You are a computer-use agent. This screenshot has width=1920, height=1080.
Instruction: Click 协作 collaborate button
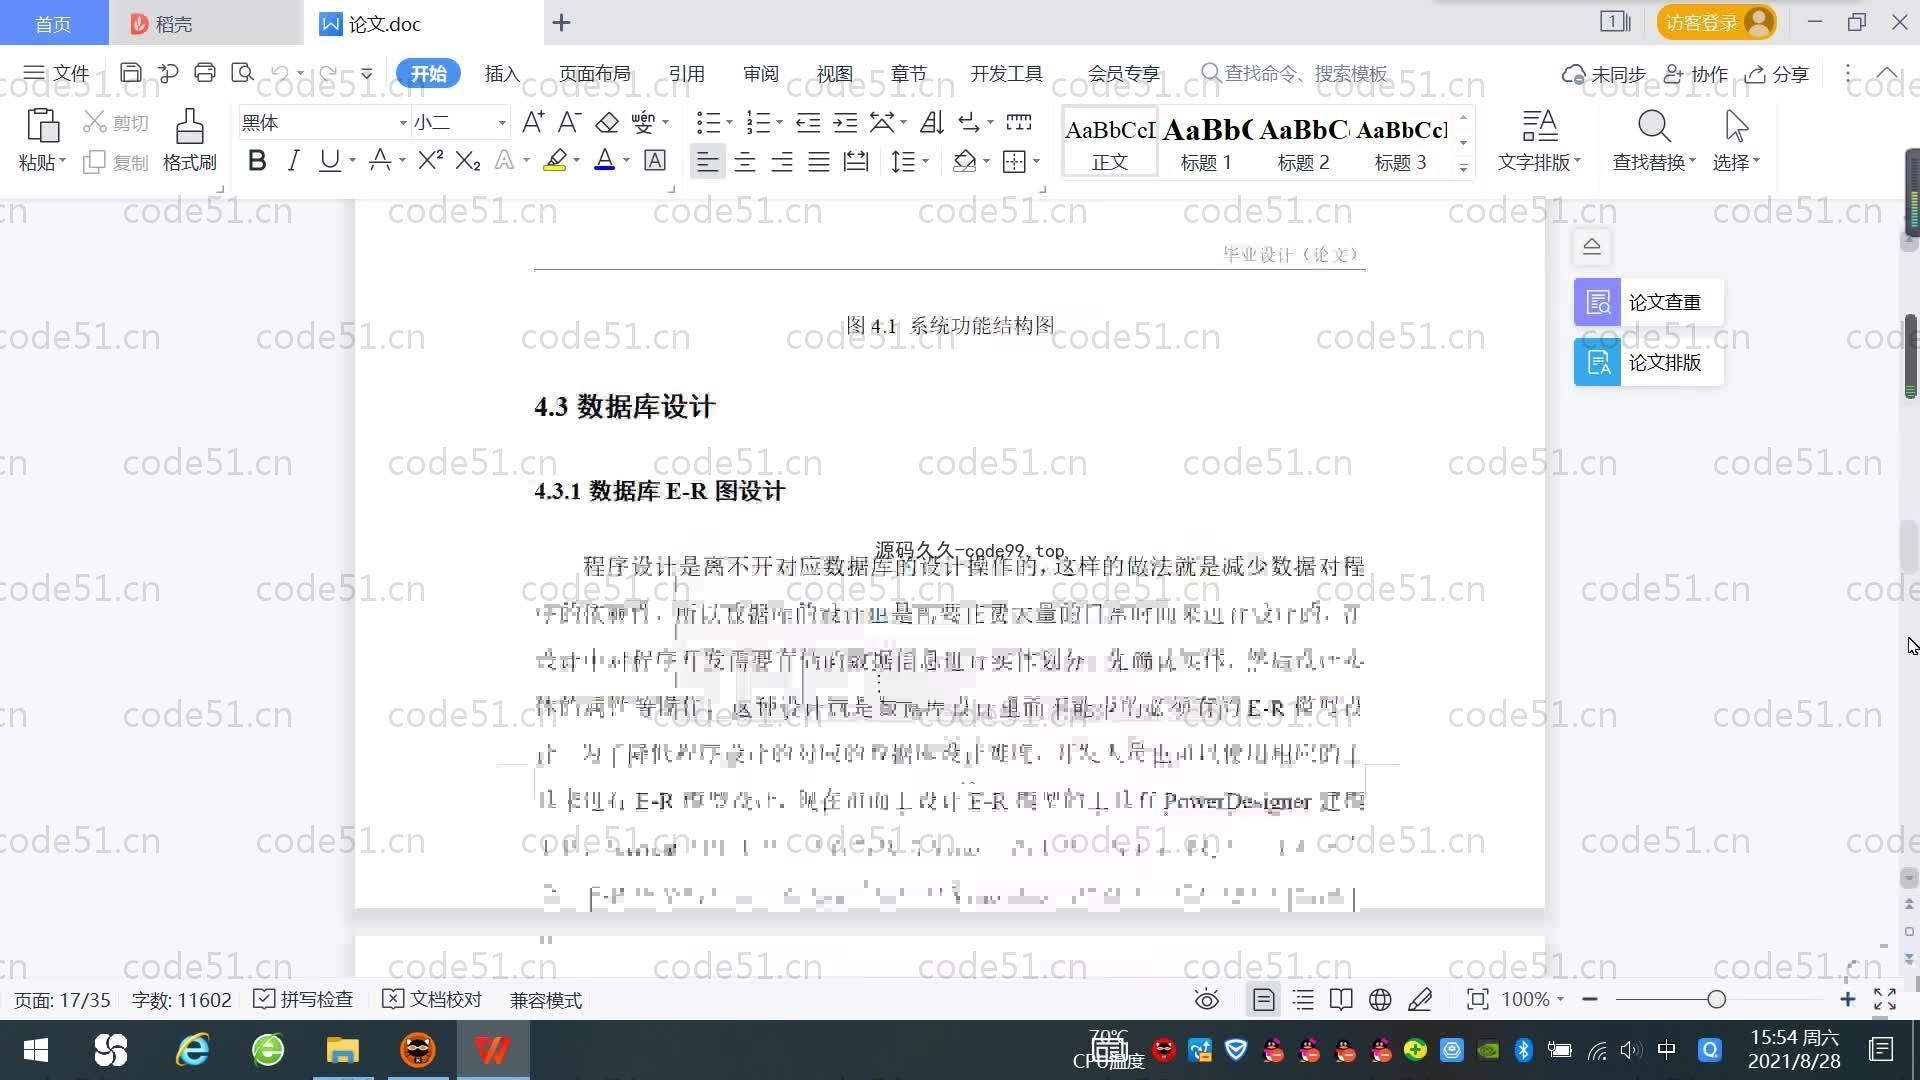[1696, 74]
